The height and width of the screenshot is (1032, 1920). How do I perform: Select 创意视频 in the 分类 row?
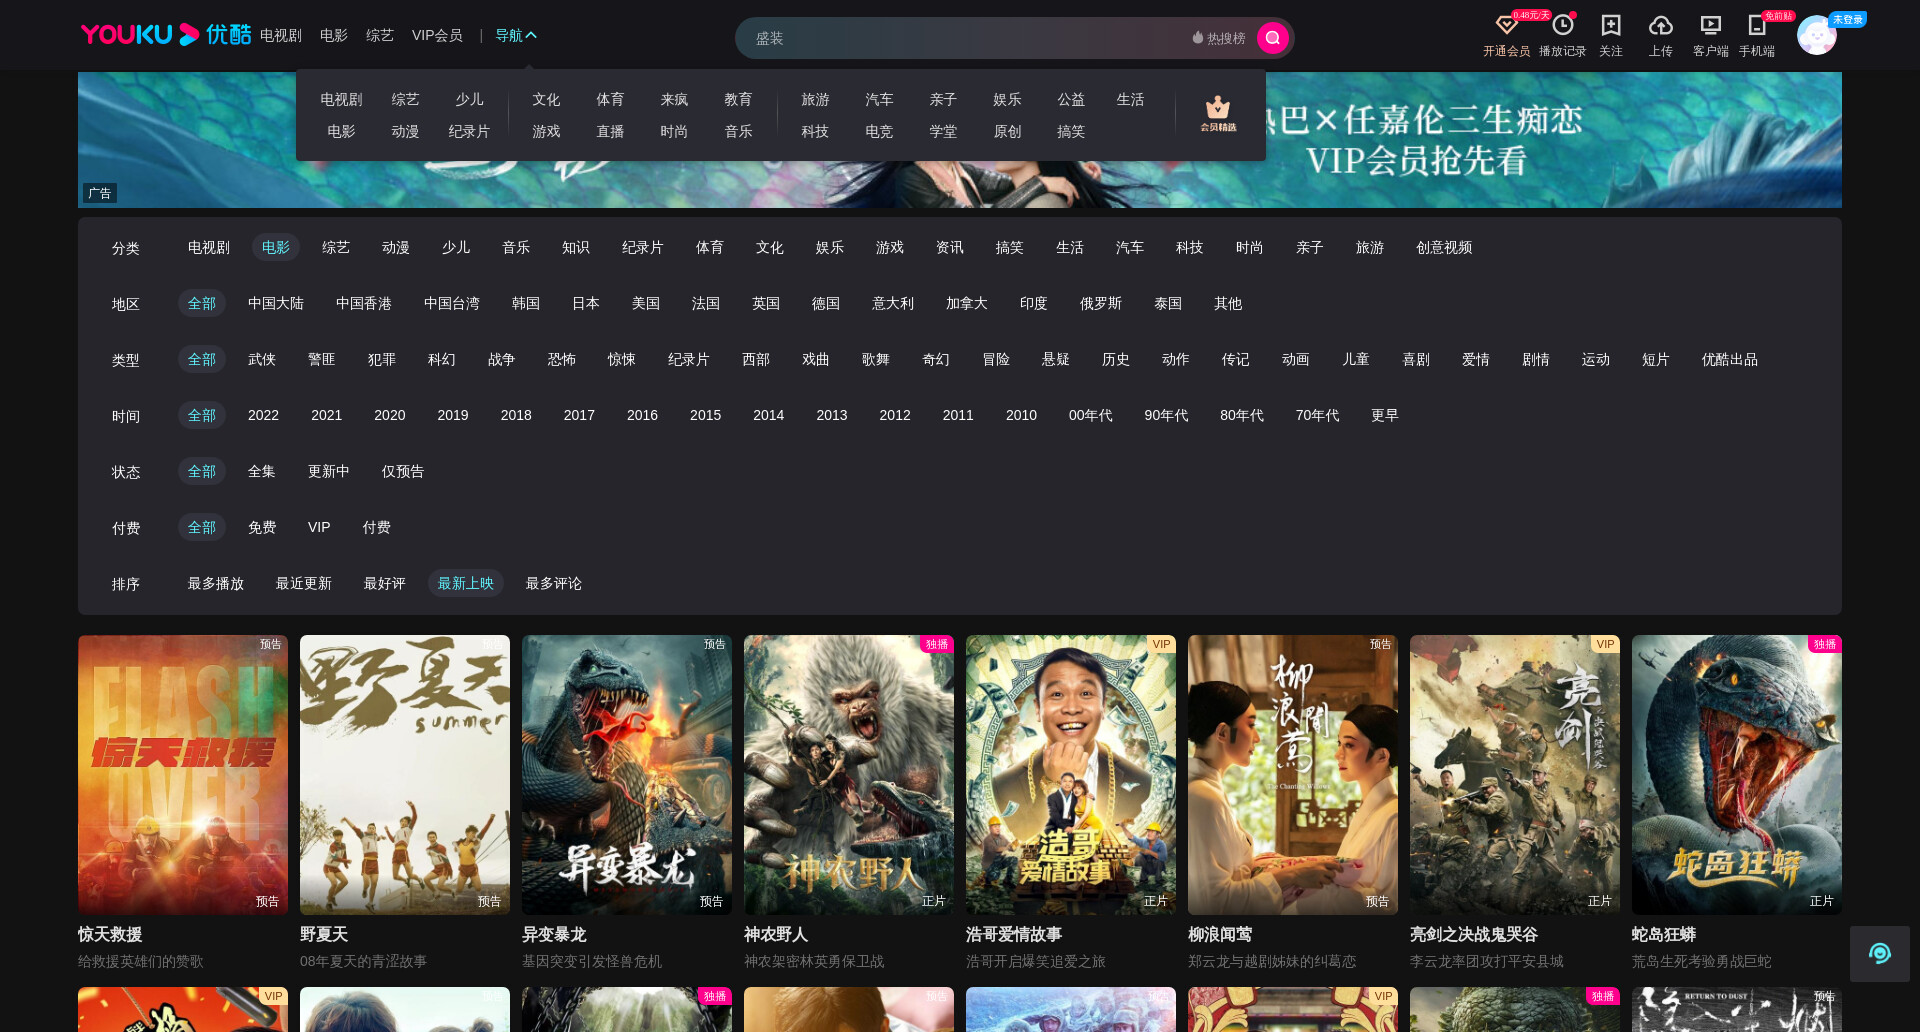tap(1443, 247)
